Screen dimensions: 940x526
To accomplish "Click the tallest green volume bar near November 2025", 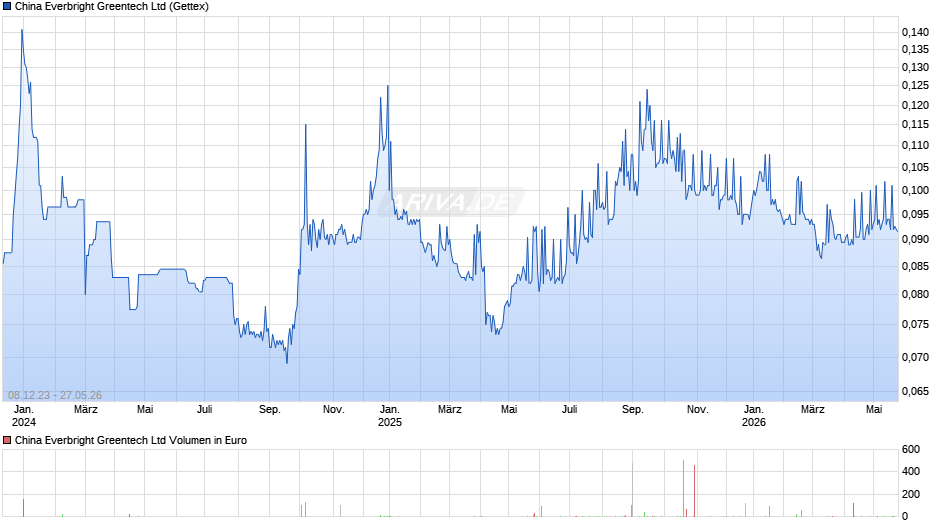I will [x=683, y=488].
